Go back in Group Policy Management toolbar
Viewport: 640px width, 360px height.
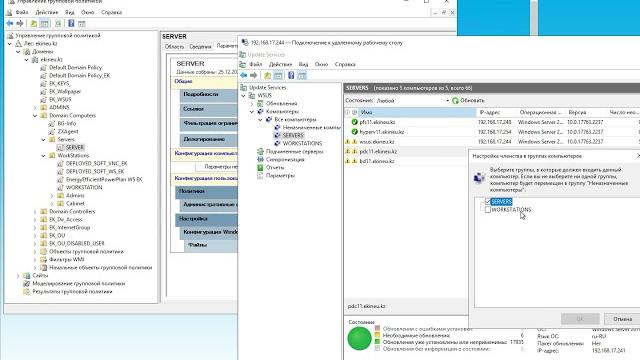coord(10,24)
